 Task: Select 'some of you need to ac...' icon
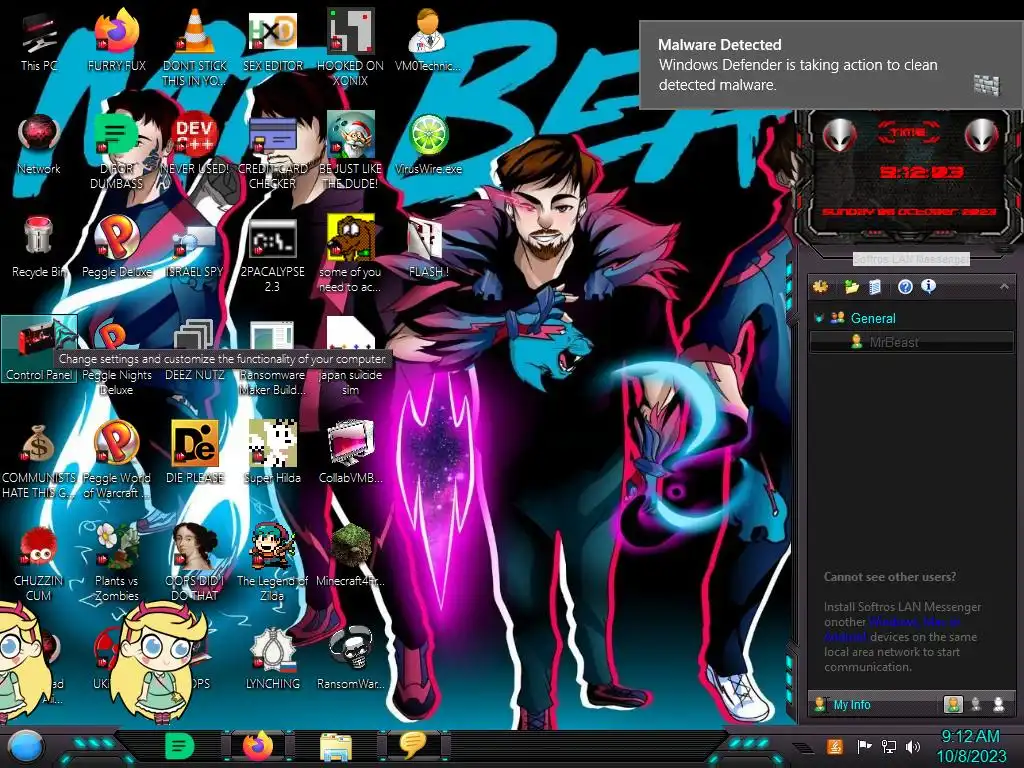coord(350,253)
